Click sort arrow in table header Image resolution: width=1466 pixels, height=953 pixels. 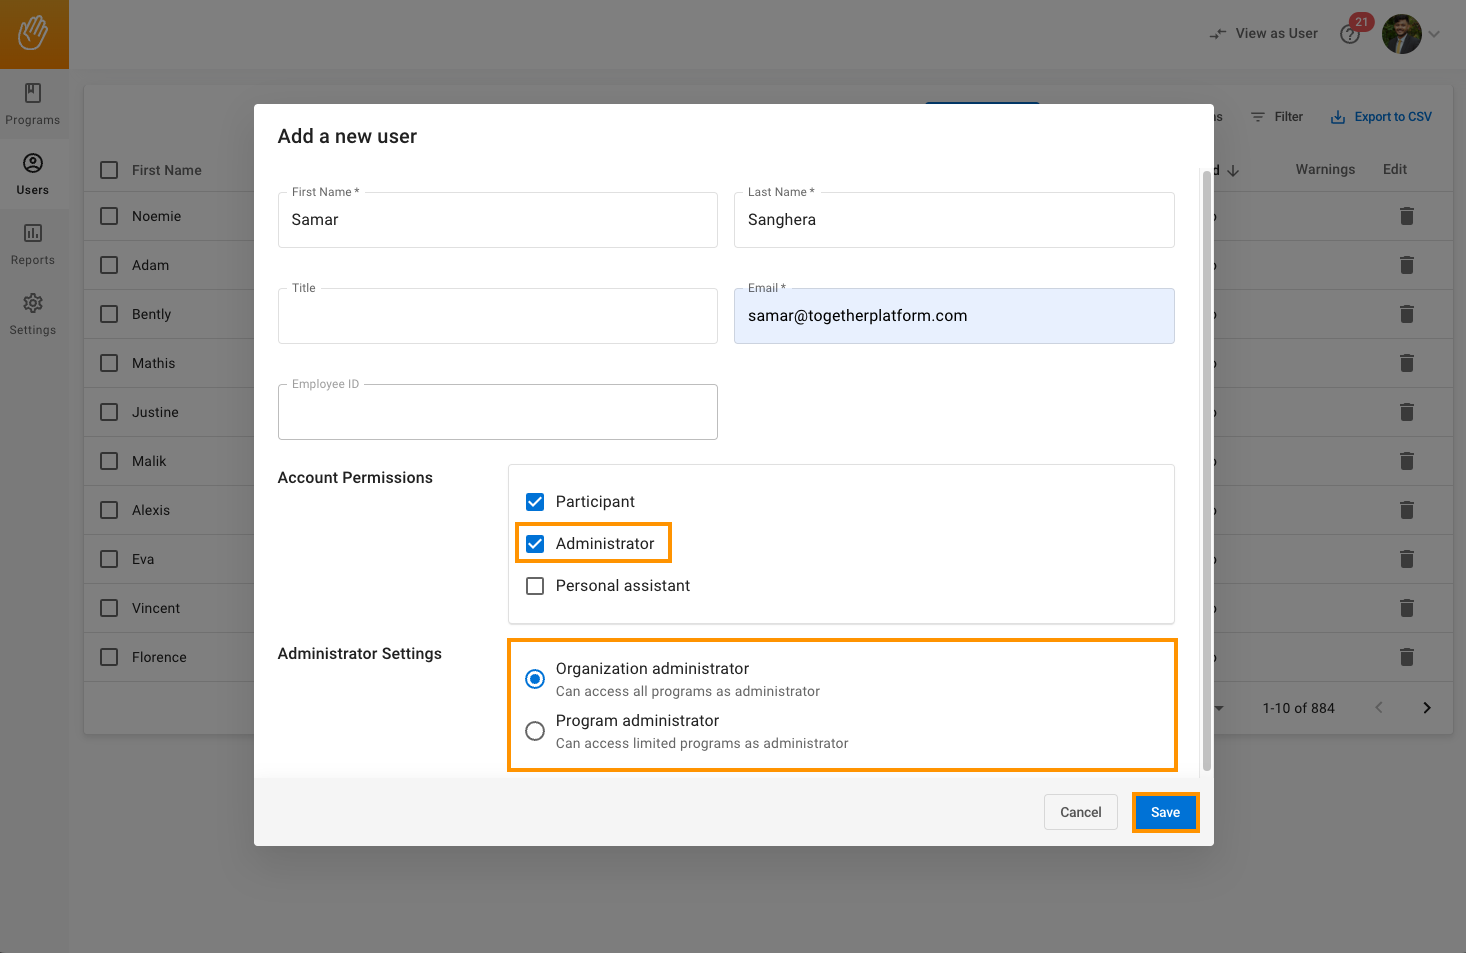point(1233,171)
